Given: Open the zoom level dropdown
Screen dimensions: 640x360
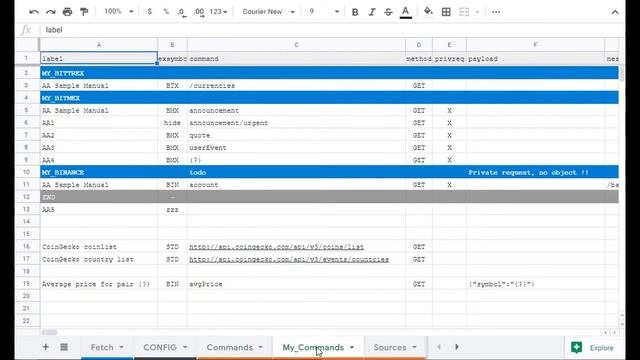Looking at the screenshot, I should click(118, 11).
